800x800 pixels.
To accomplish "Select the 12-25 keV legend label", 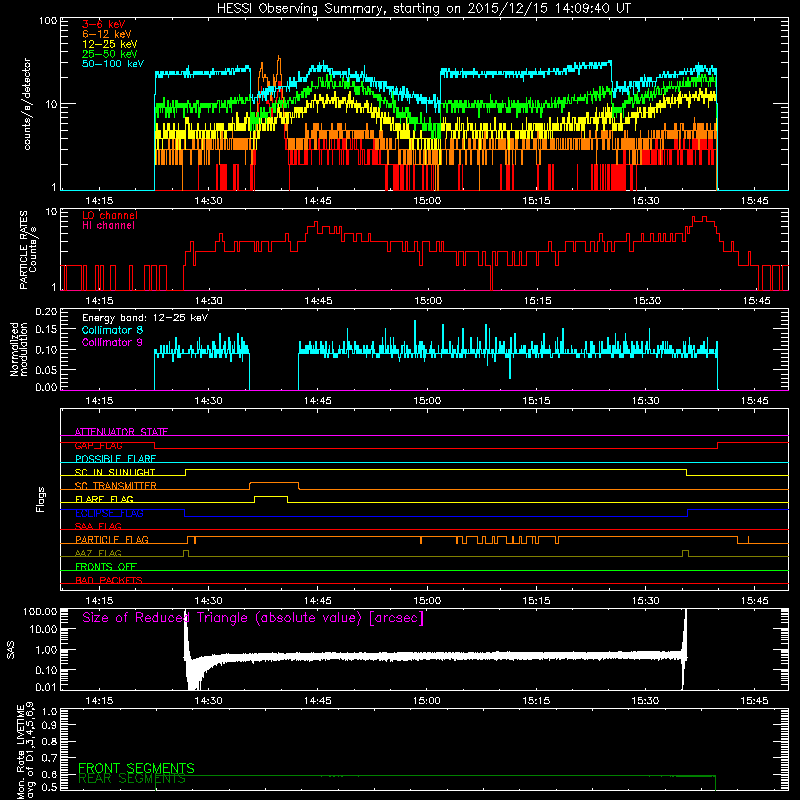I will [109, 44].
